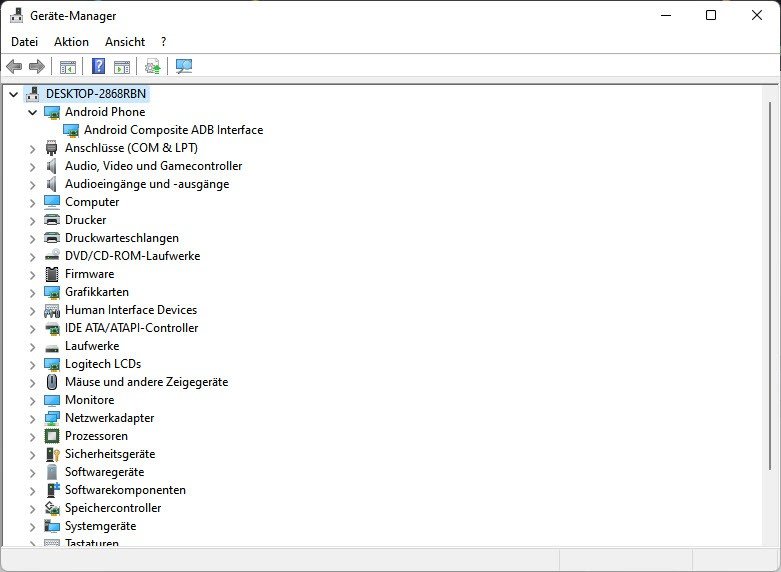Click the Forward arrow toolbar icon
The height and width of the screenshot is (572, 781).
tap(37, 66)
